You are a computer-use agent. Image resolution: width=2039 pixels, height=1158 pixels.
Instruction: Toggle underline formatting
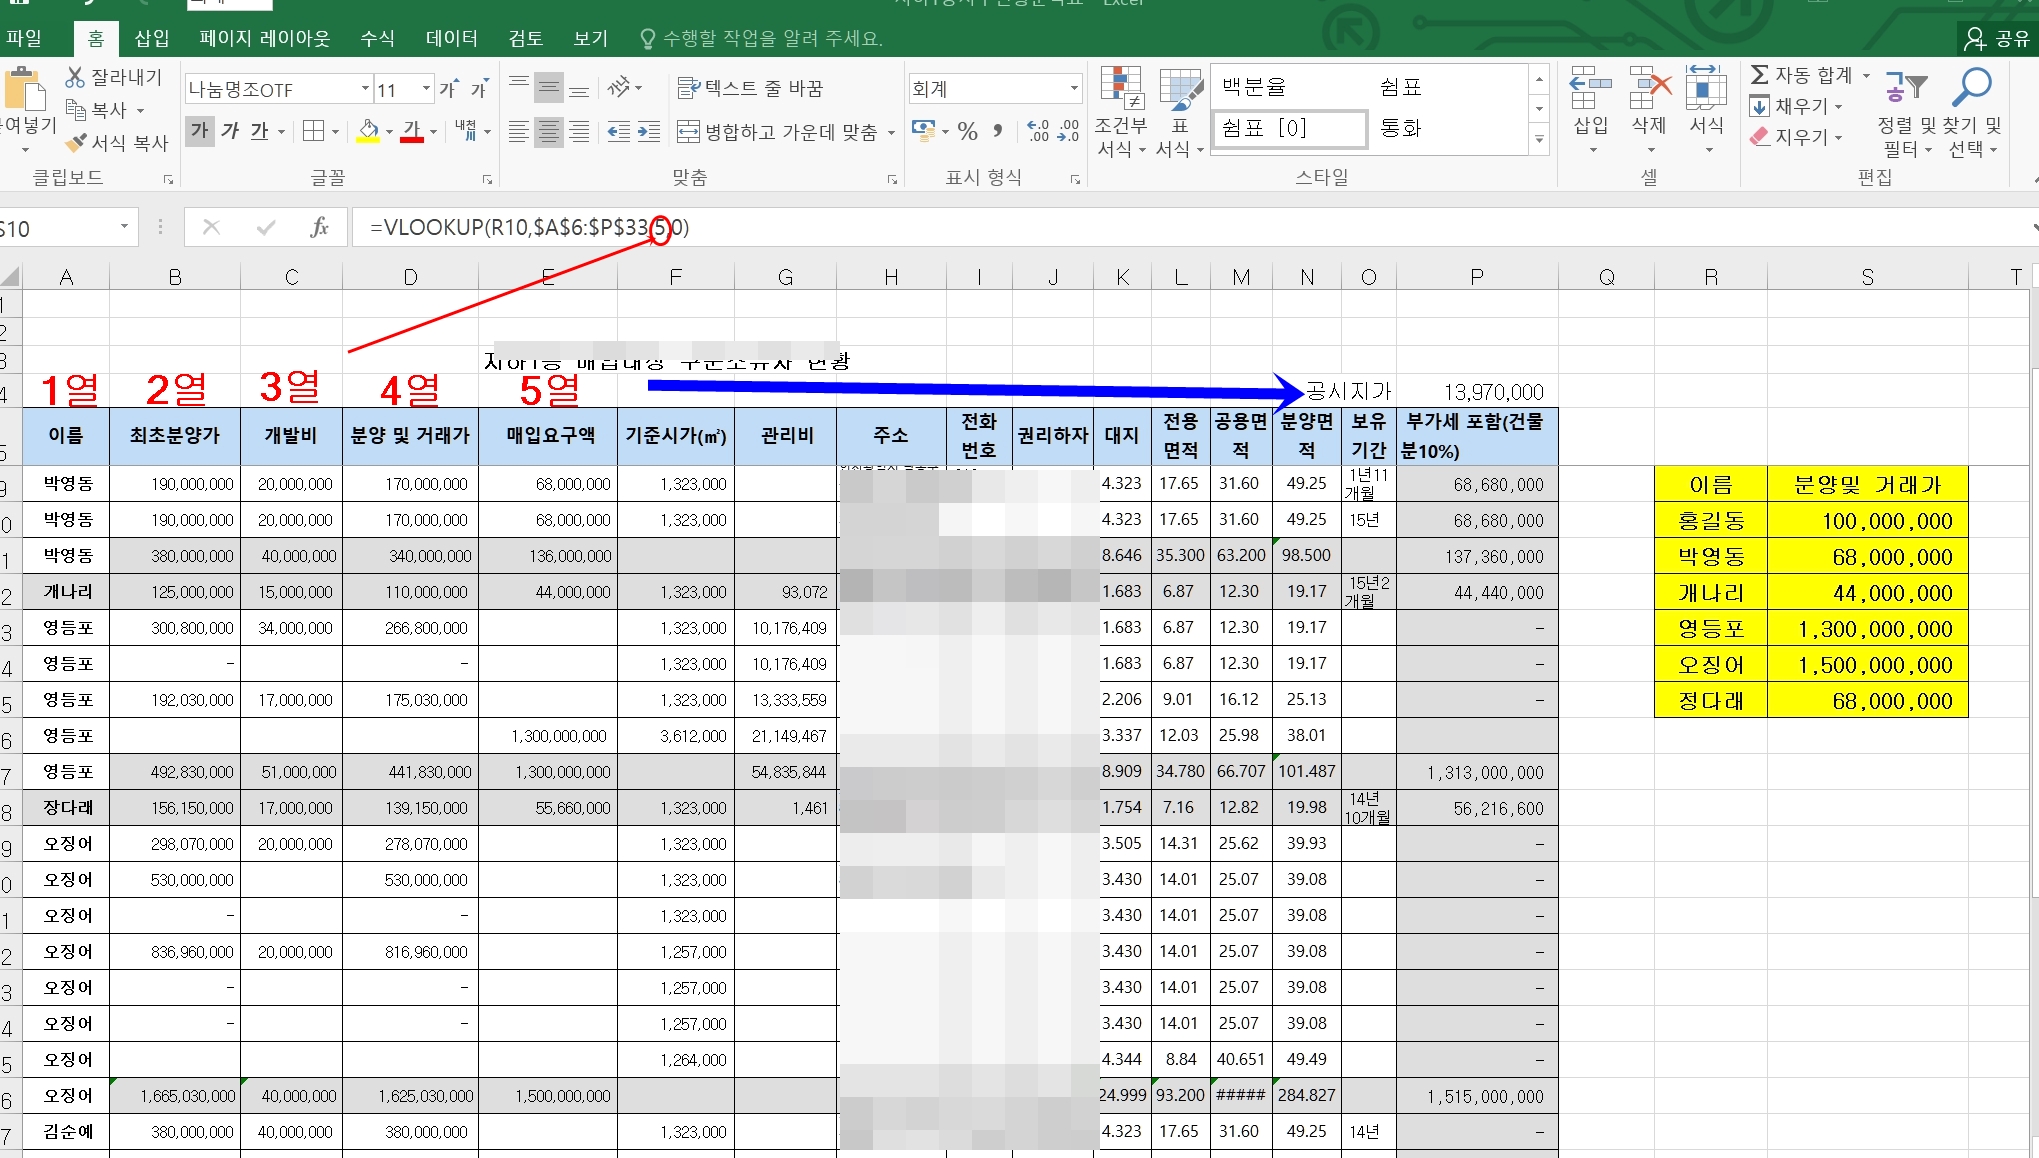(260, 131)
